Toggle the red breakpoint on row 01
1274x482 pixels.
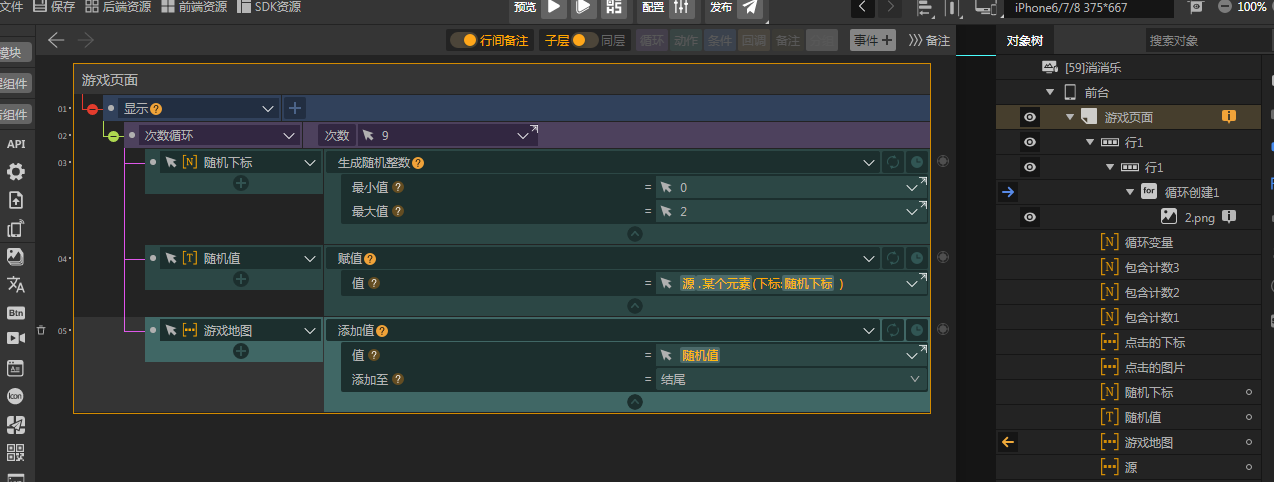point(92,109)
